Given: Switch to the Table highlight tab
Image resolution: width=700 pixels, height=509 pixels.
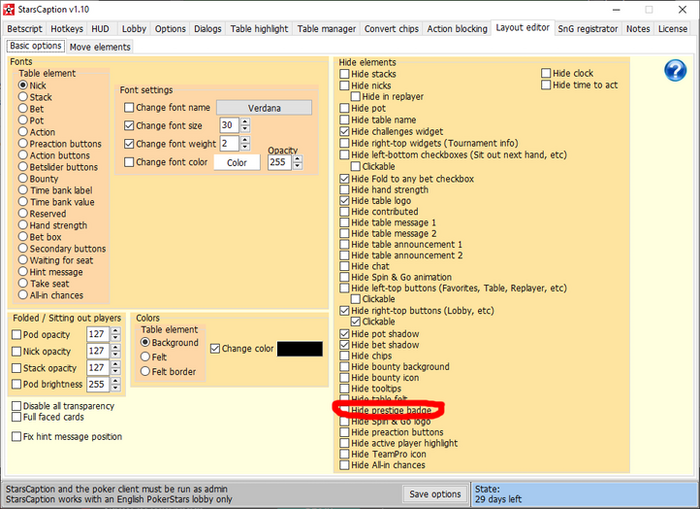Looking at the screenshot, I should pyautogui.click(x=259, y=28).
